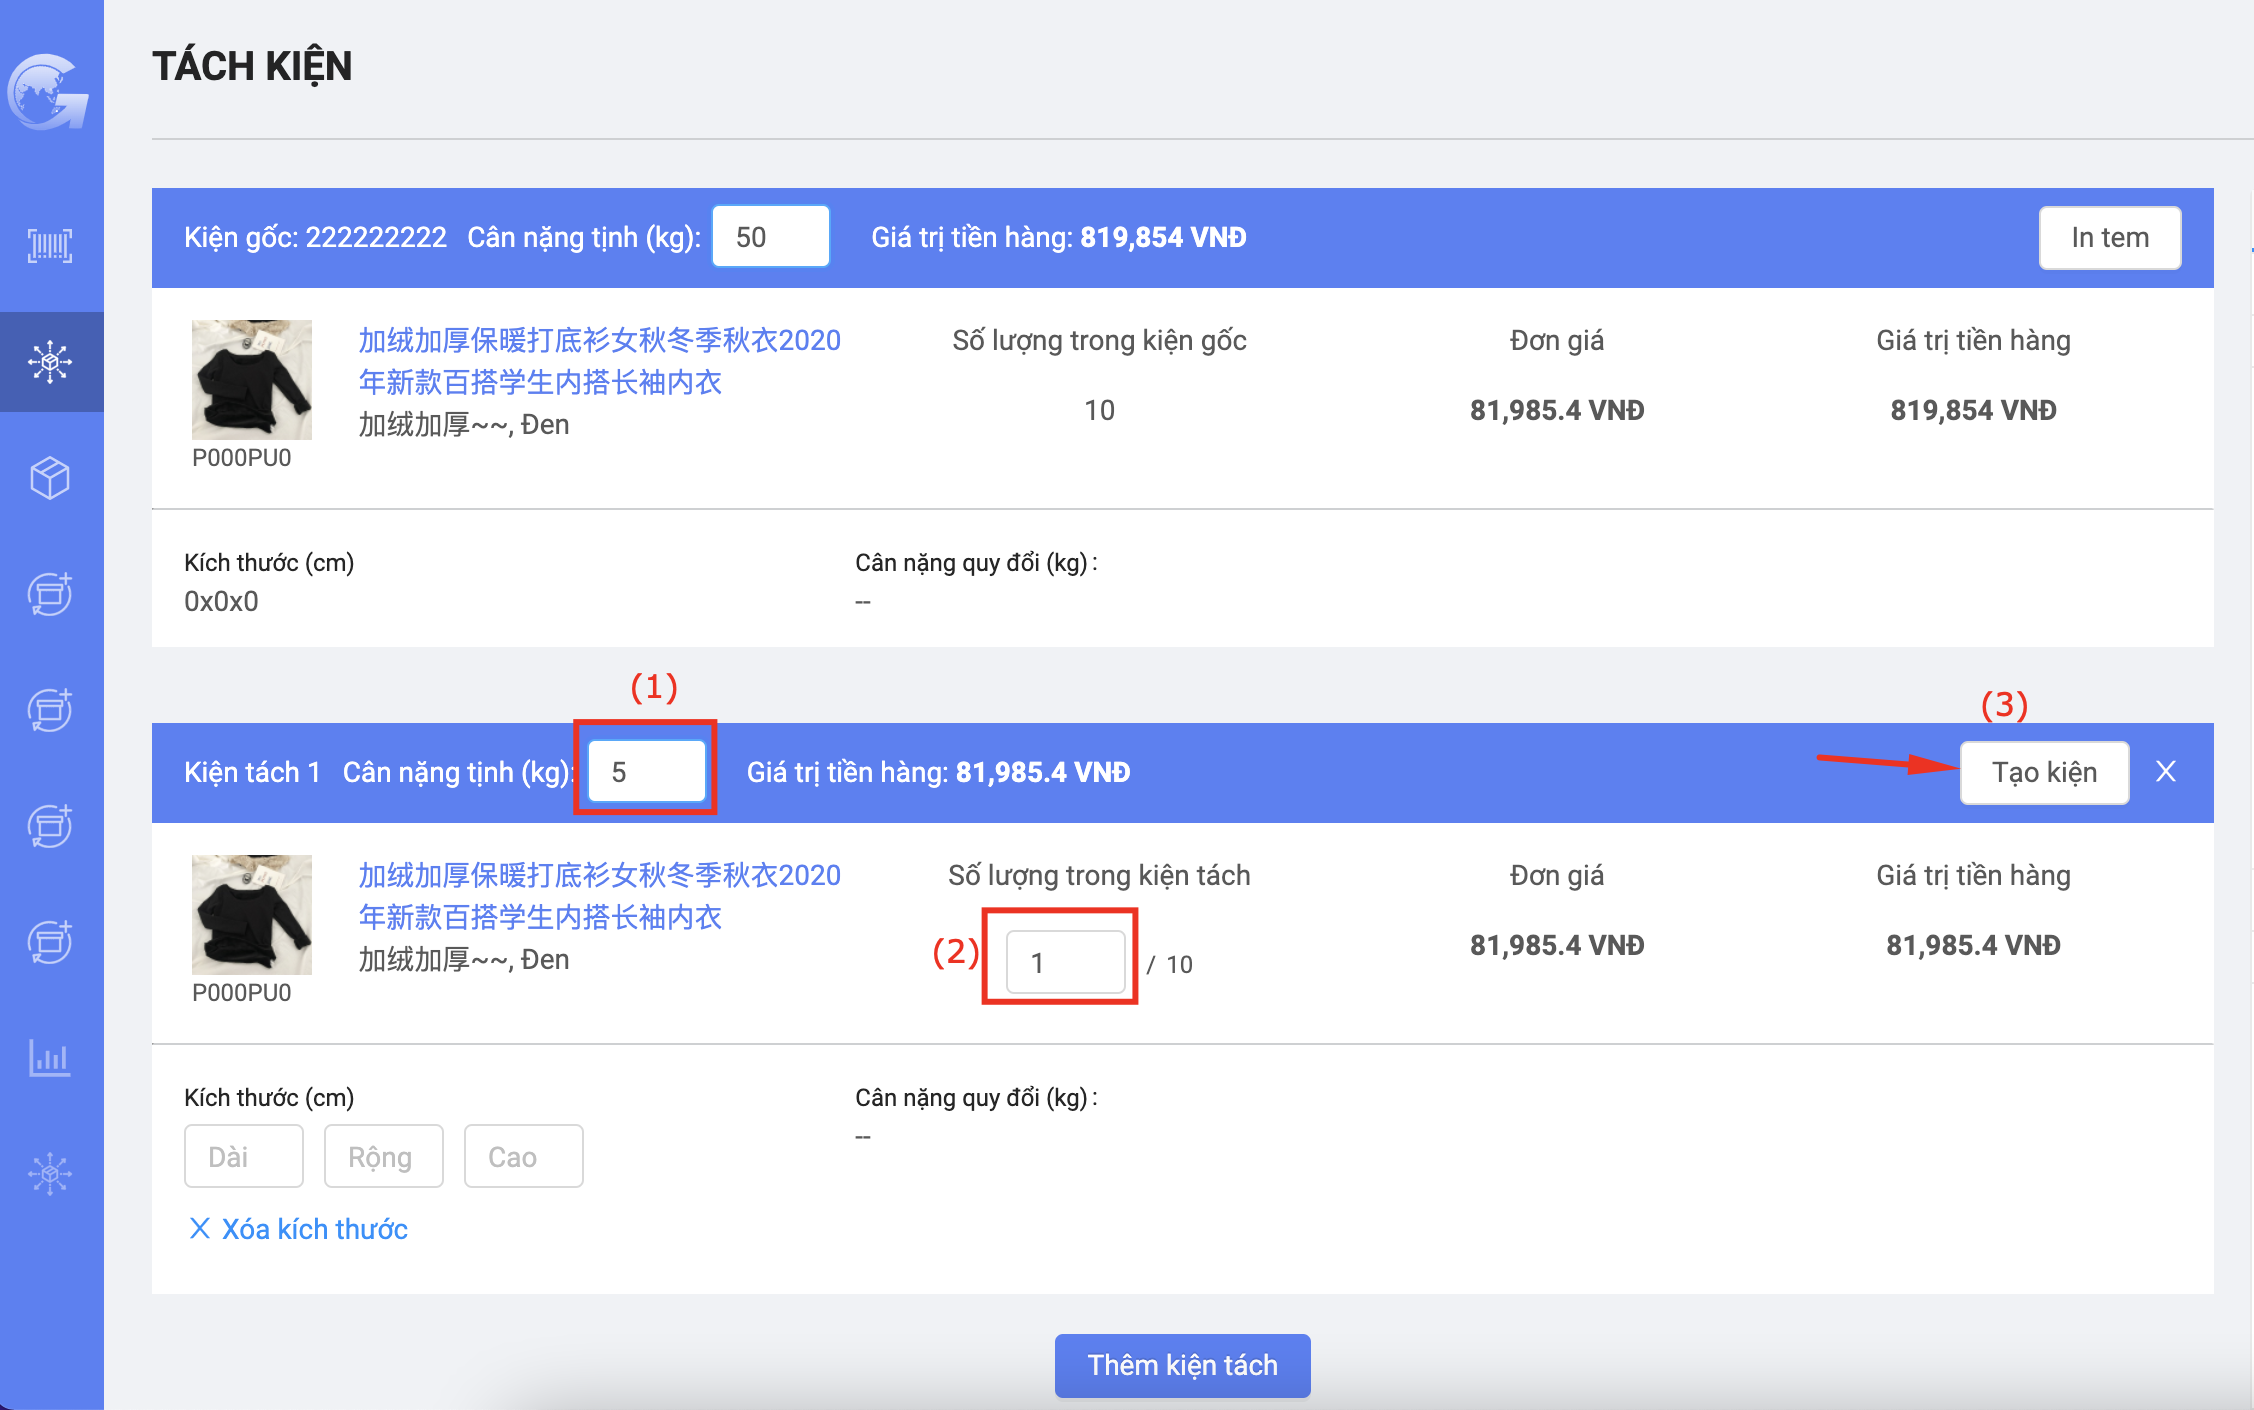
Task: Select the highlighted split-package sidebar icon
Action: [x=50, y=361]
